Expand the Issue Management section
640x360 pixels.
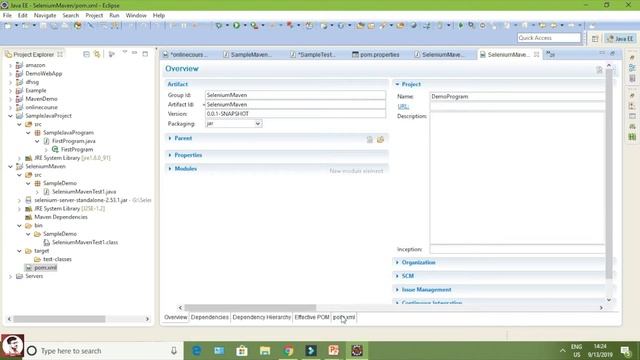click(x=397, y=289)
